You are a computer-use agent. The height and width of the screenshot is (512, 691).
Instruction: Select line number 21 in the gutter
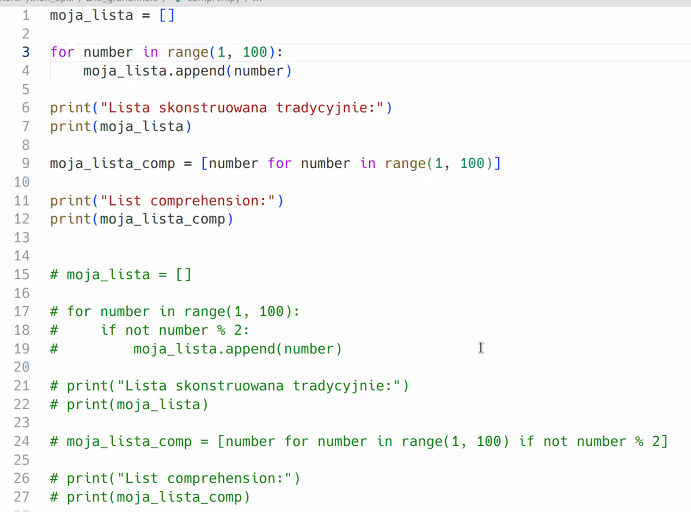coord(22,386)
